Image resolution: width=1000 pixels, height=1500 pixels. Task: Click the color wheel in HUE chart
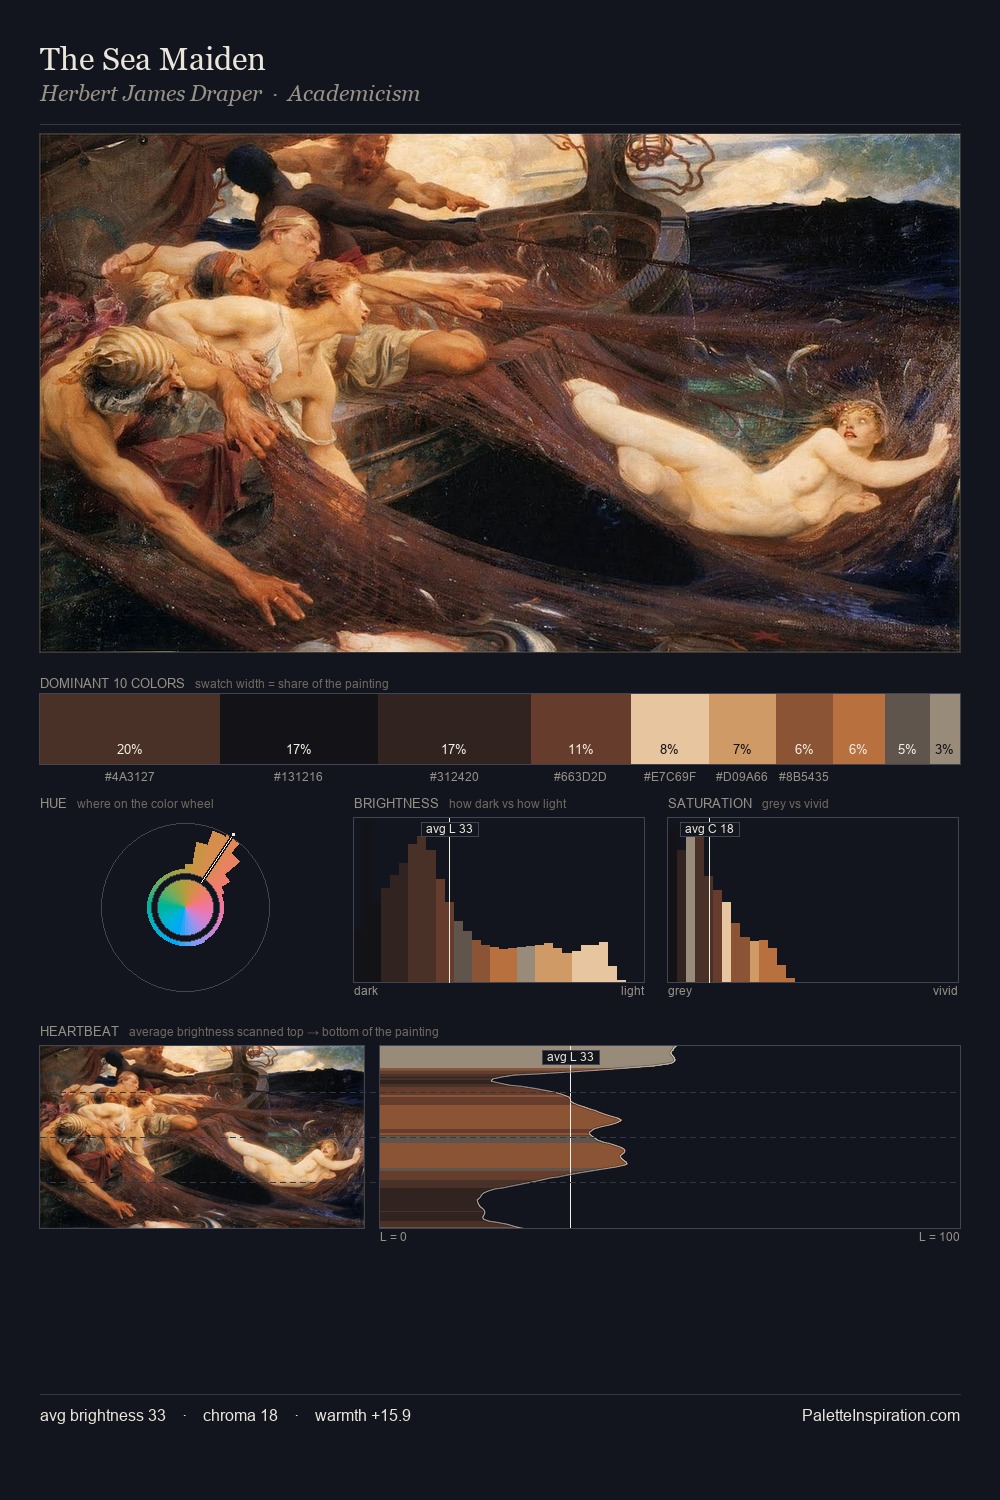click(185, 907)
